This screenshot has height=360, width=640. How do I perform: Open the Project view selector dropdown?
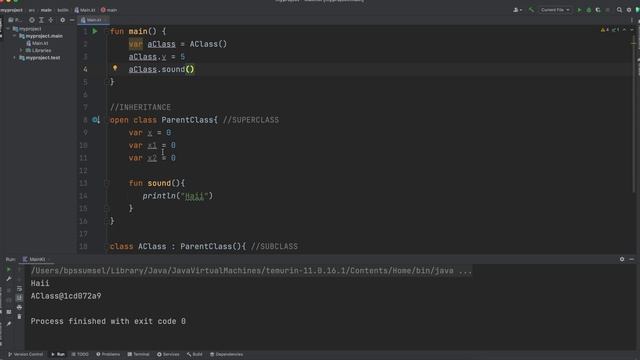(15, 20)
